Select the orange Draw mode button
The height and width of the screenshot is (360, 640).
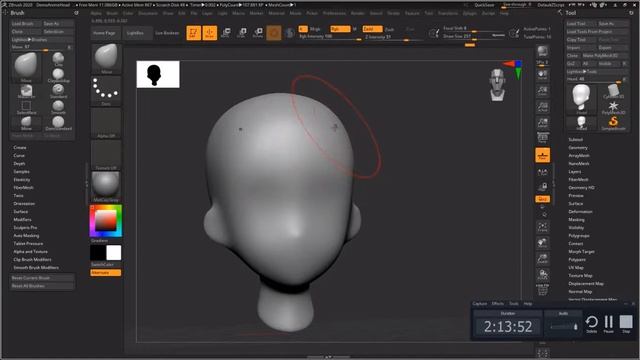coord(210,33)
